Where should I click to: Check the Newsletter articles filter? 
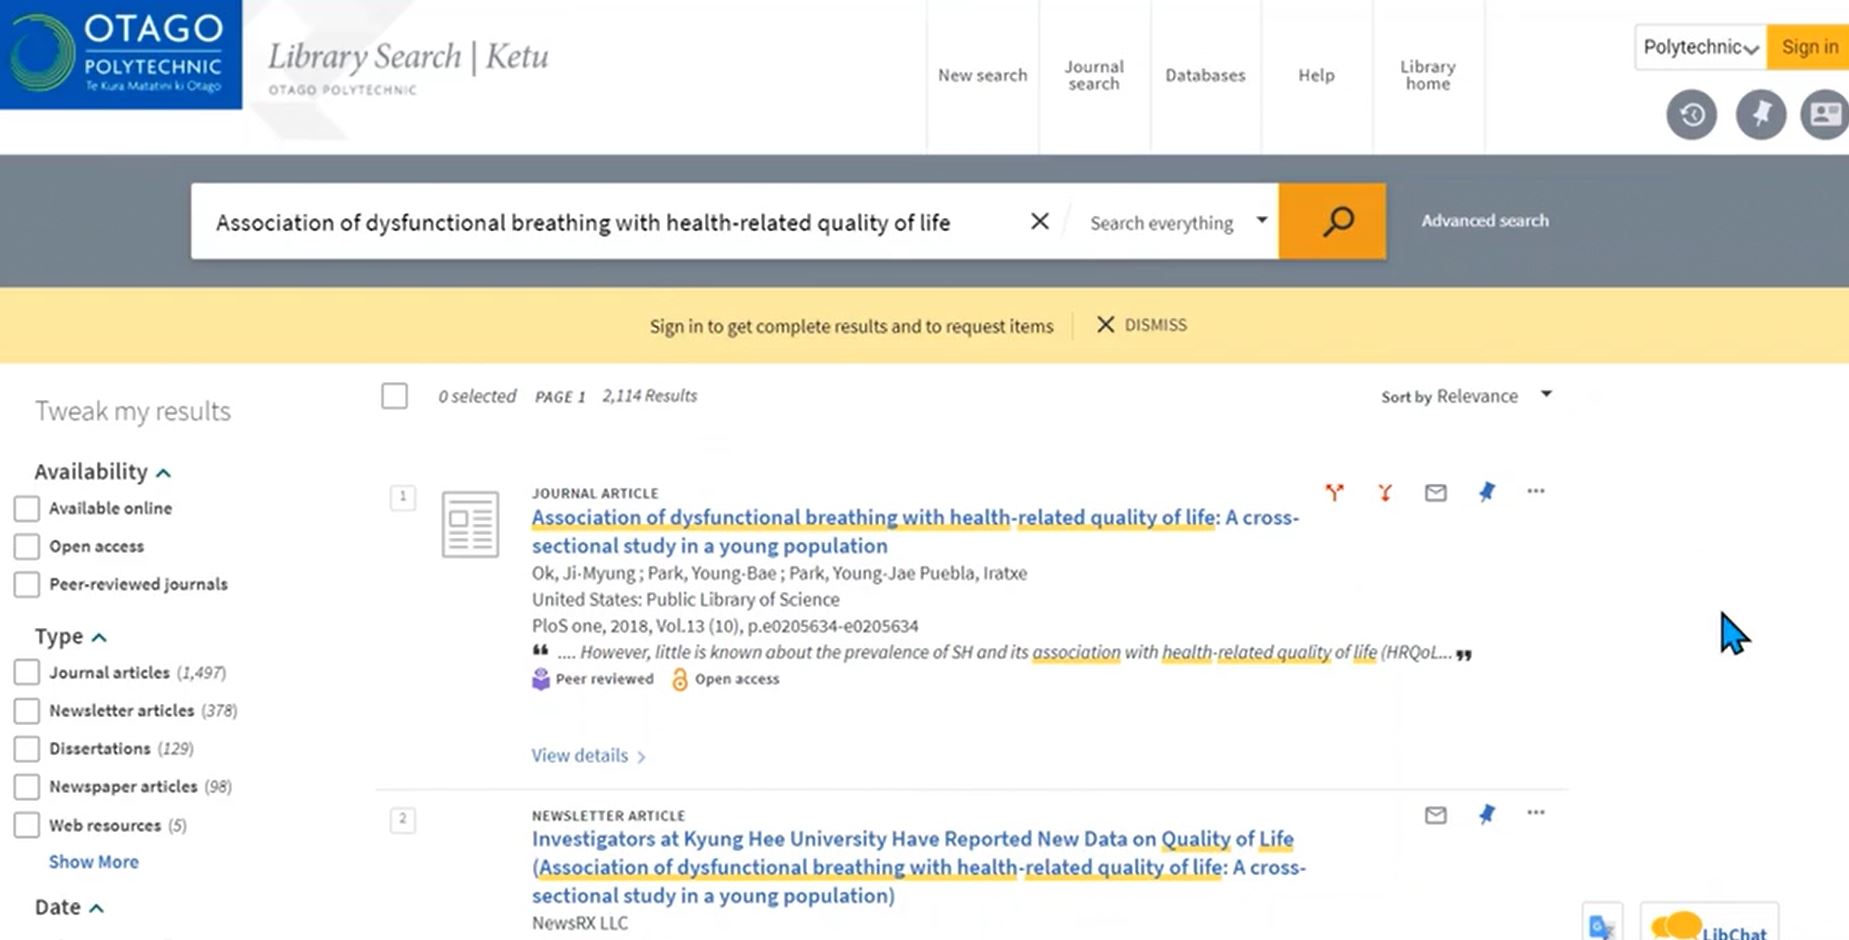click(27, 710)
